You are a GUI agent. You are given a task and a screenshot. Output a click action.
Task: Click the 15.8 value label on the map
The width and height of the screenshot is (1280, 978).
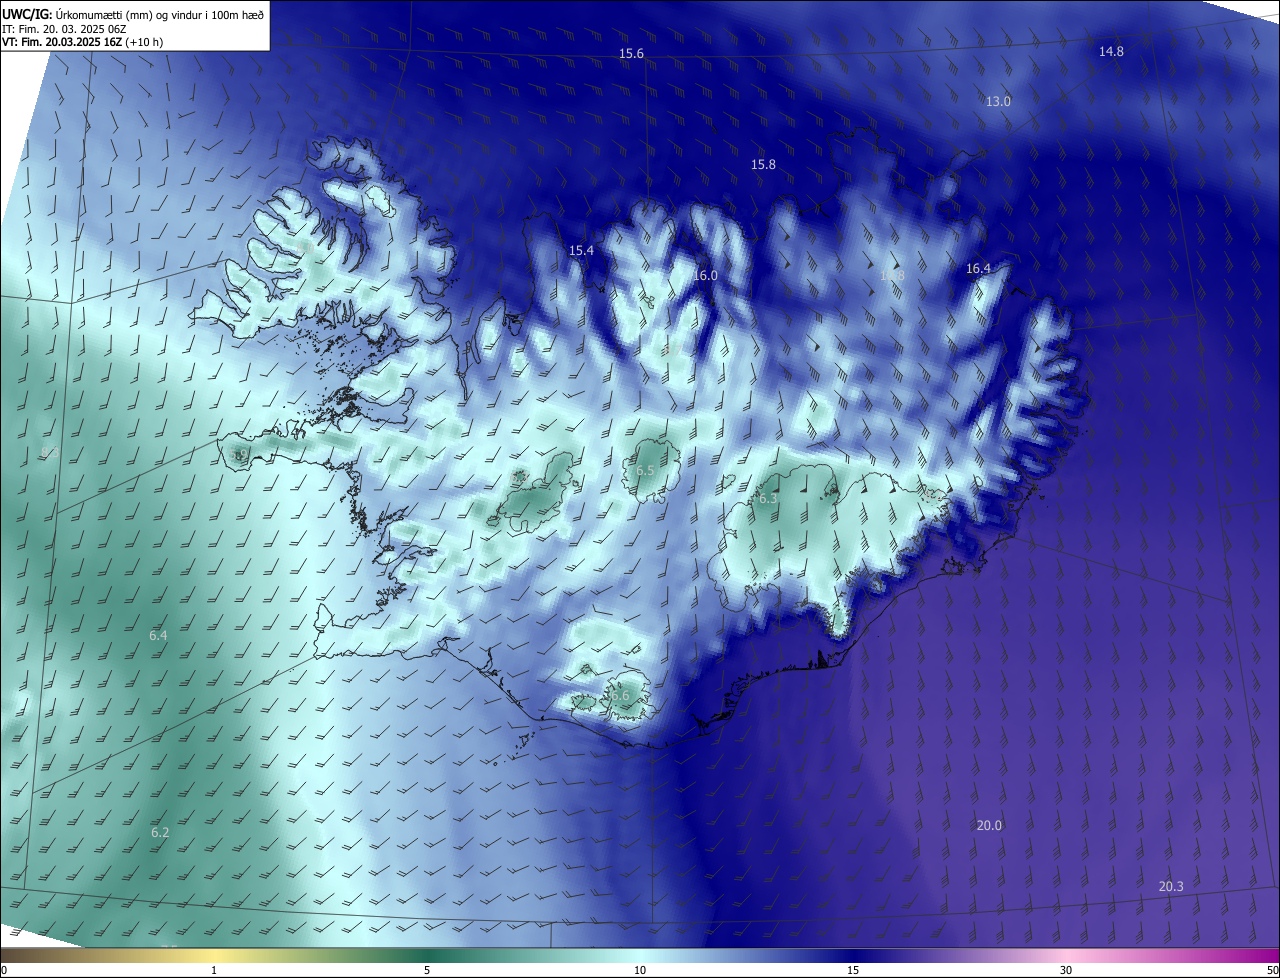tap(763, 165)
